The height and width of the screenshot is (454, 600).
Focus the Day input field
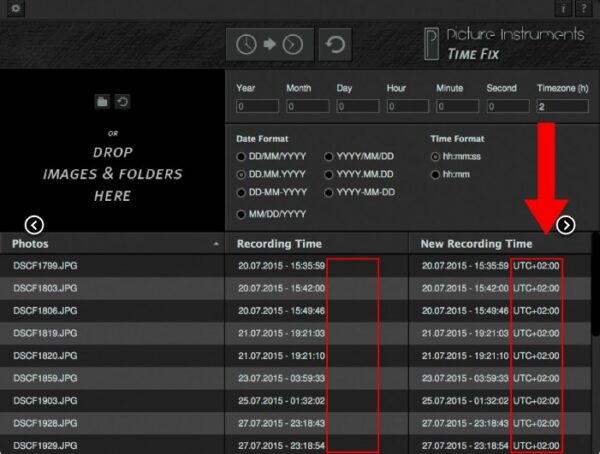click(x=358, y=106)
